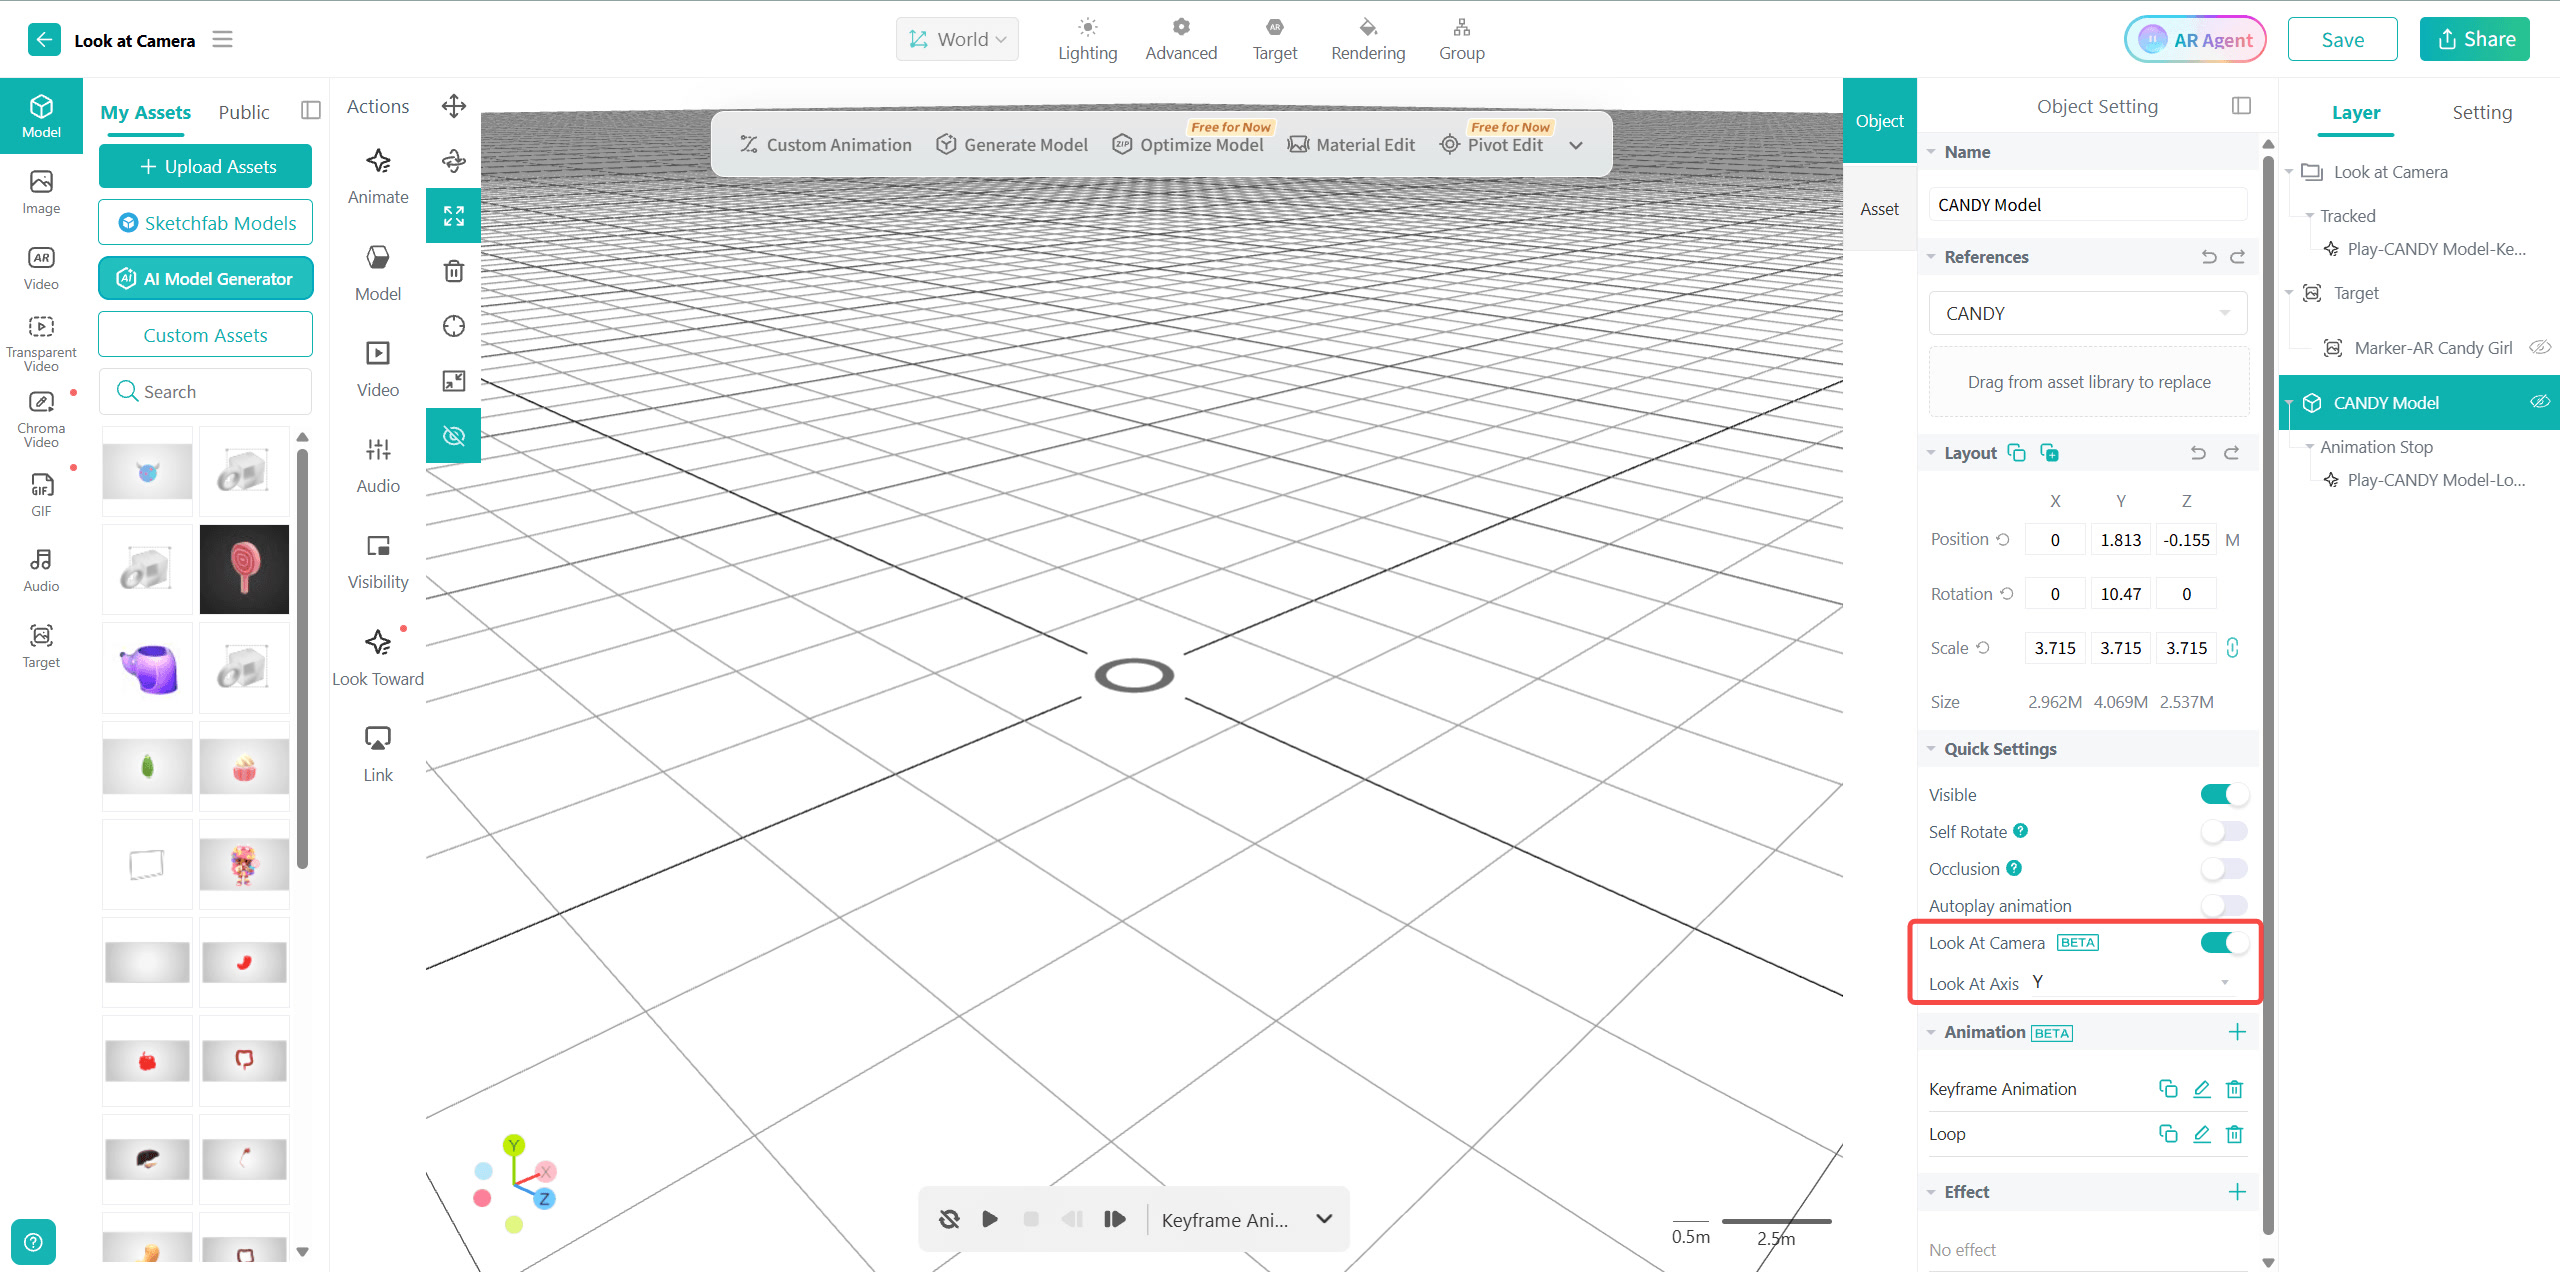
Task: Toggle the hide-eye viewport tool
Action: (454, 436)
